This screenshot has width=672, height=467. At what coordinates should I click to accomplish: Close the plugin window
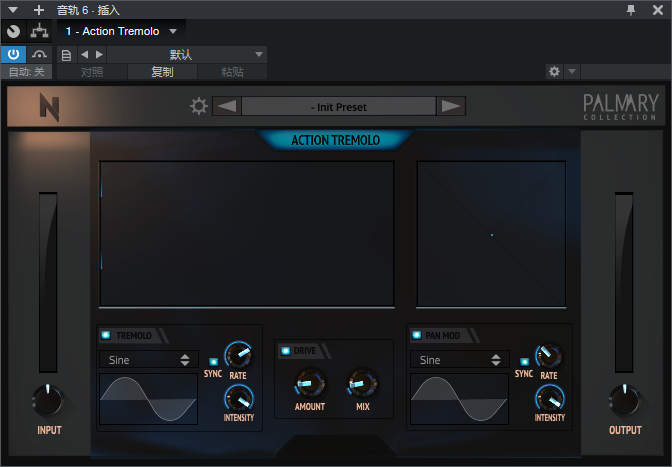(x=658, y=10)
